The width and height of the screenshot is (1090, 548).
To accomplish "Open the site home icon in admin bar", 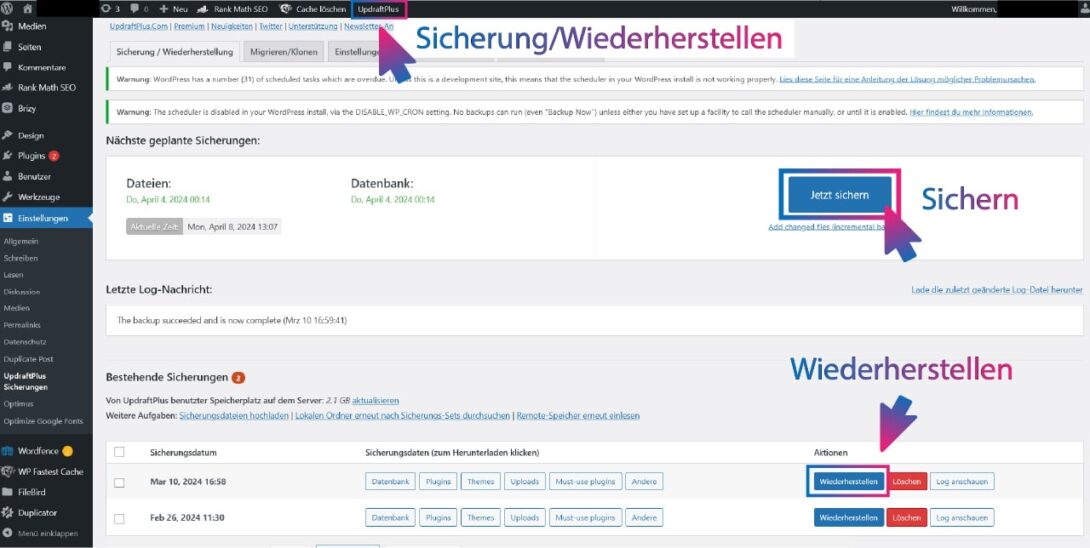I will click(28, 9).
